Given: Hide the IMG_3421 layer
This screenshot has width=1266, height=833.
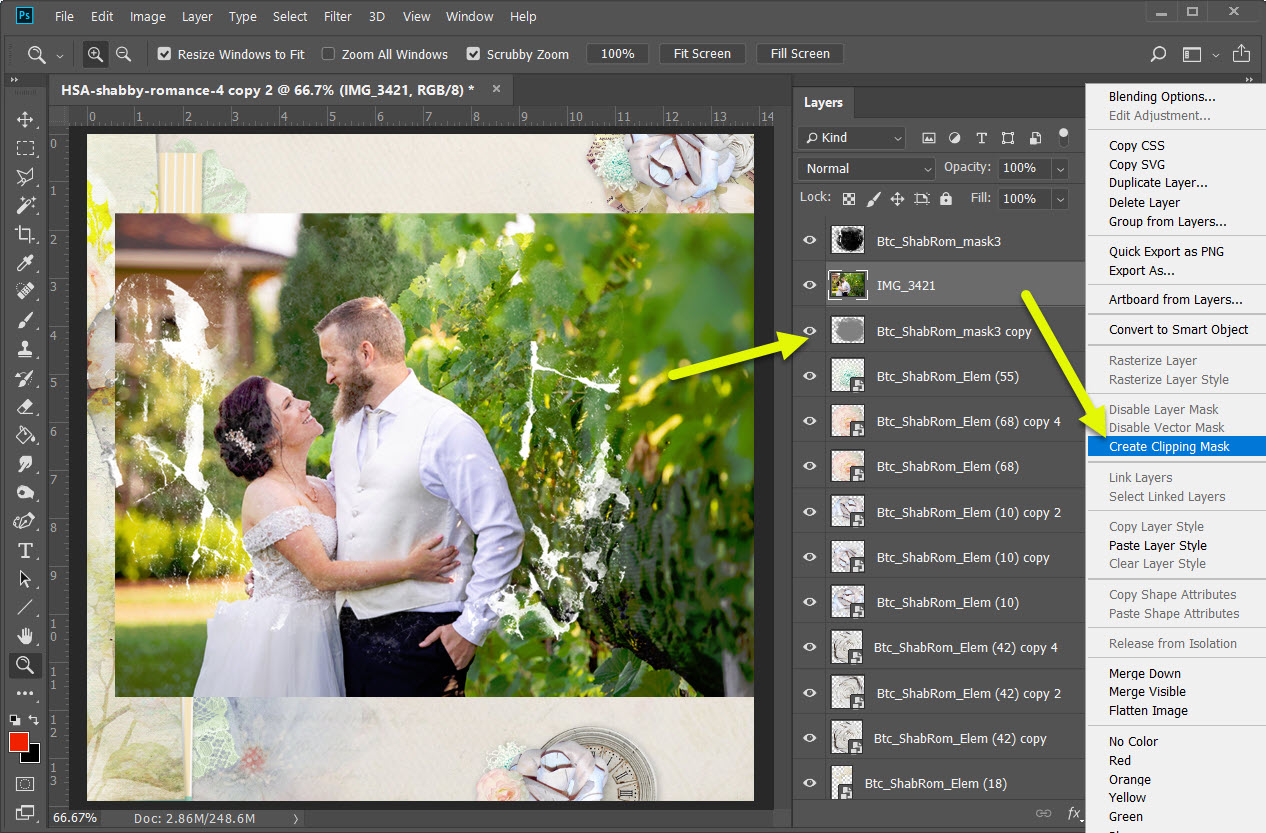Looking at the screenshot, I should click(x=810, y=286).
